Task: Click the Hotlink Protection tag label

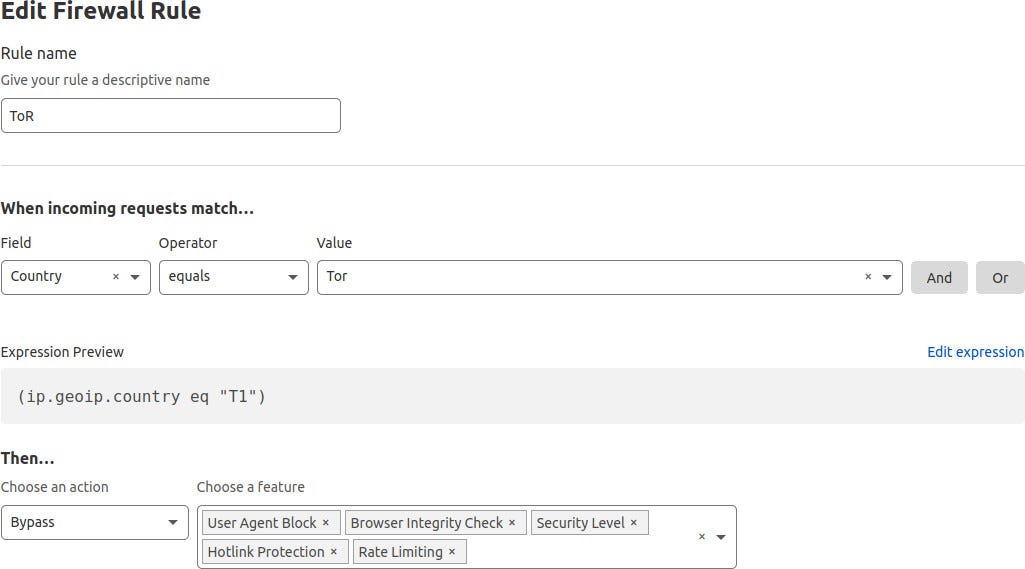Action: pos(266,551)
